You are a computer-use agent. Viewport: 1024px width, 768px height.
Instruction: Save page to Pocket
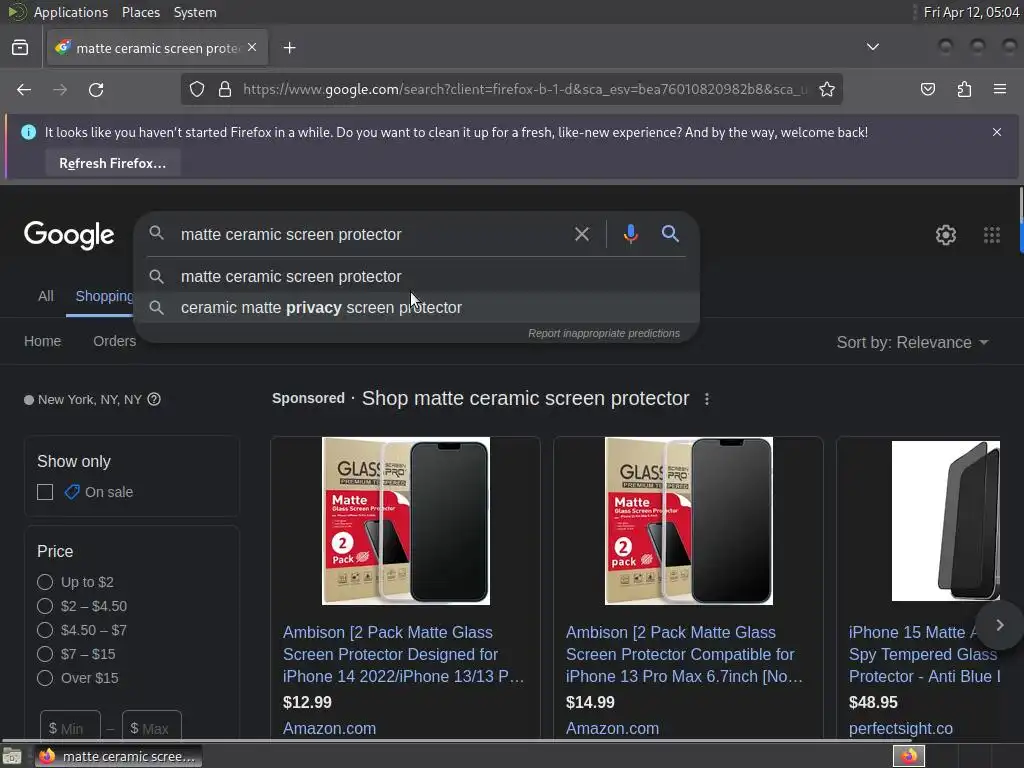pos(927,89)
